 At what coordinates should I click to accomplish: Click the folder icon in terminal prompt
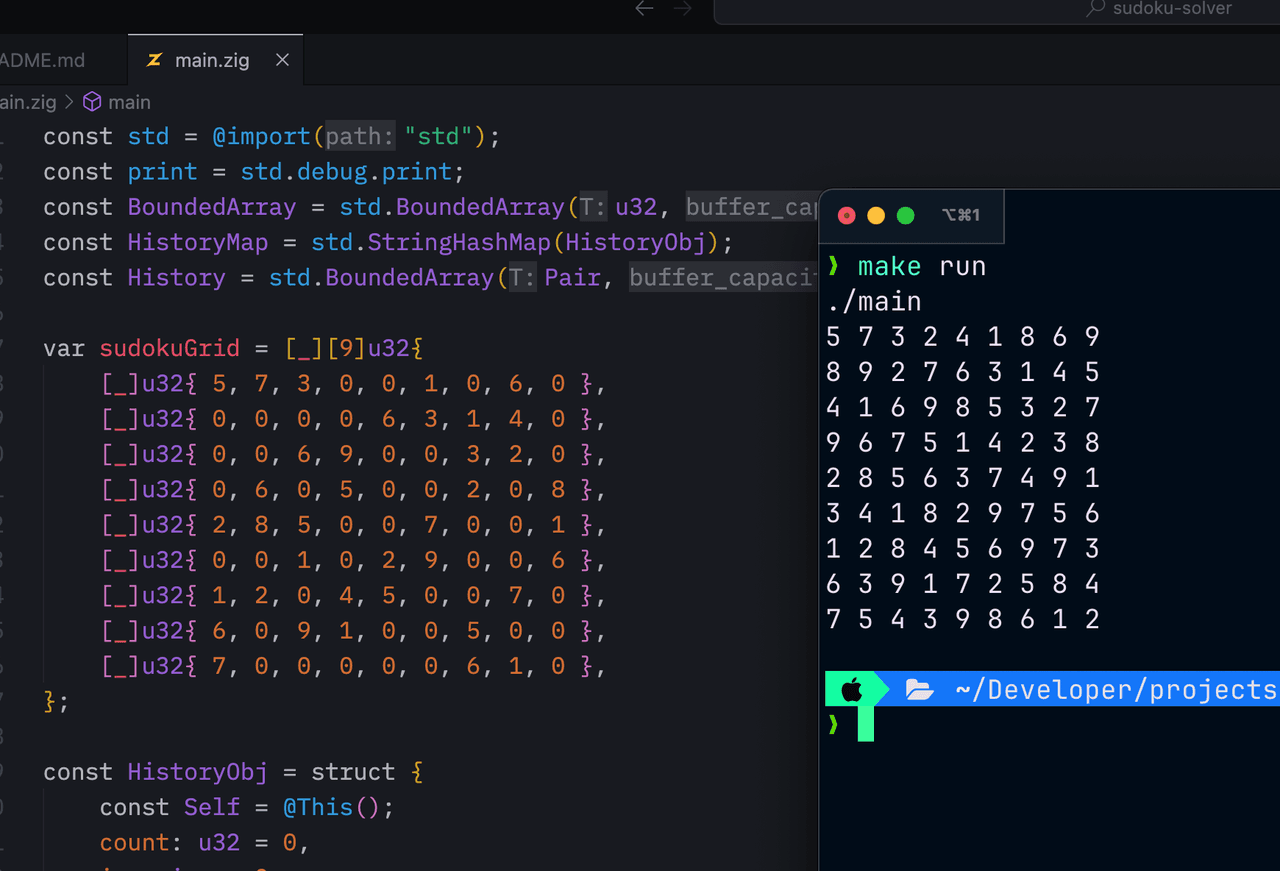point(919,689)
